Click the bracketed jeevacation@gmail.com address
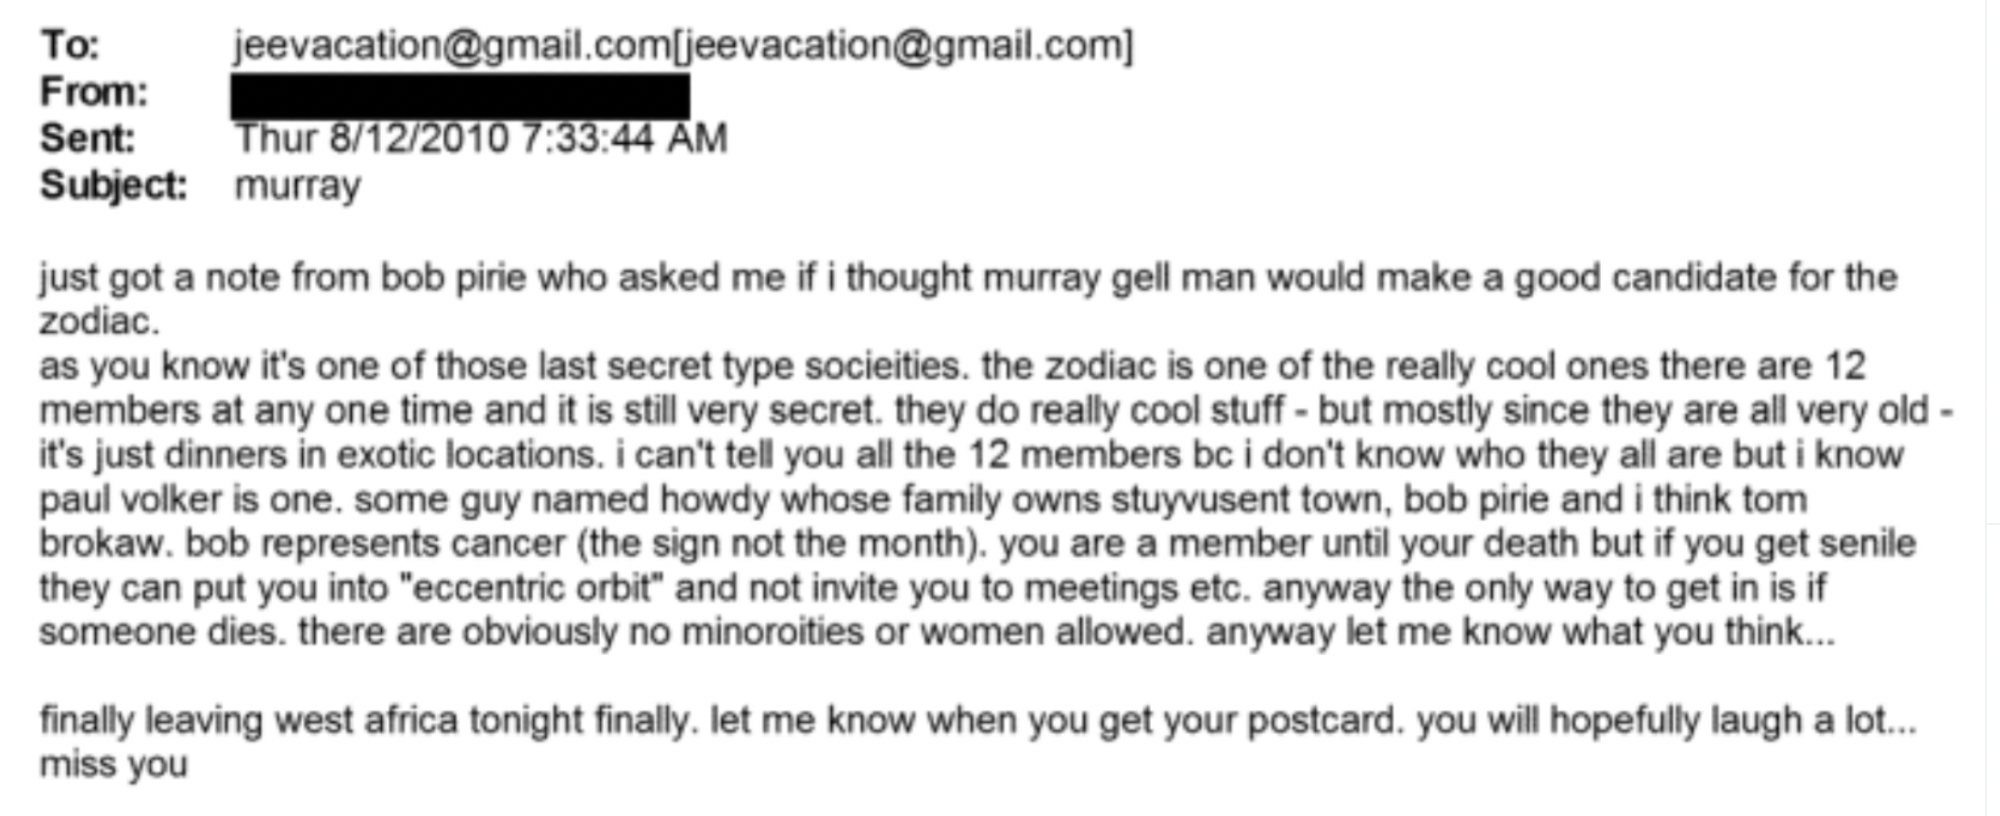 [907, 46]
